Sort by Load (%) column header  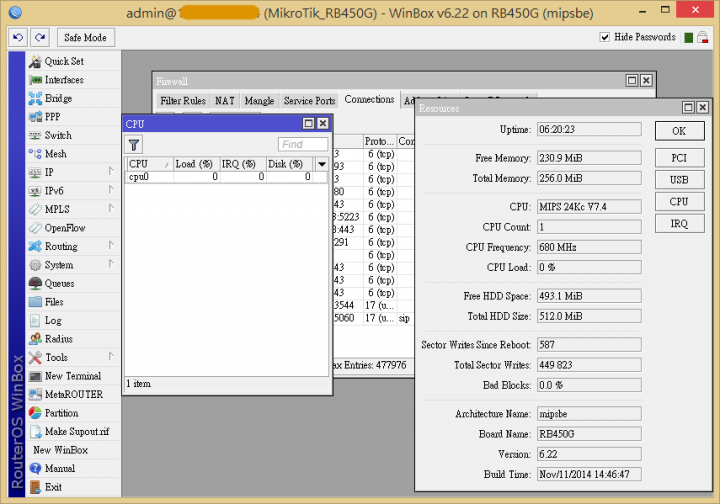[196, 164]
